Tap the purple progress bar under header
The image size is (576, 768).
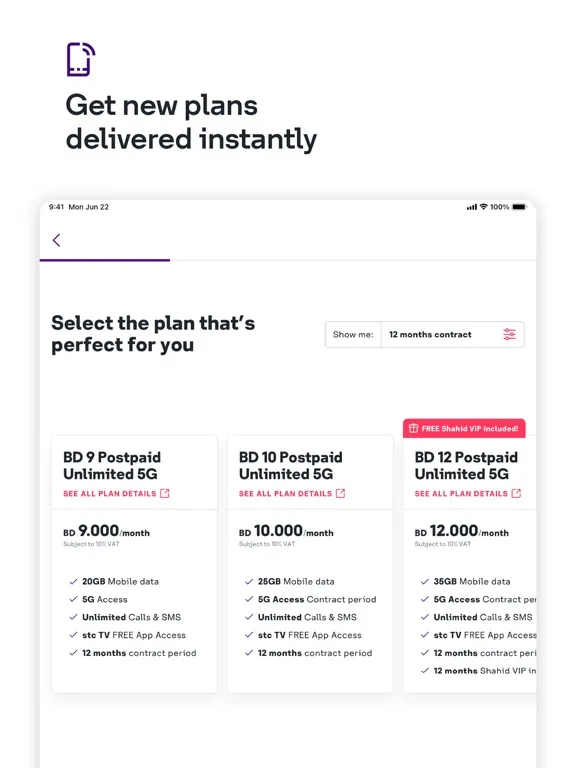(x=105, y=260)
